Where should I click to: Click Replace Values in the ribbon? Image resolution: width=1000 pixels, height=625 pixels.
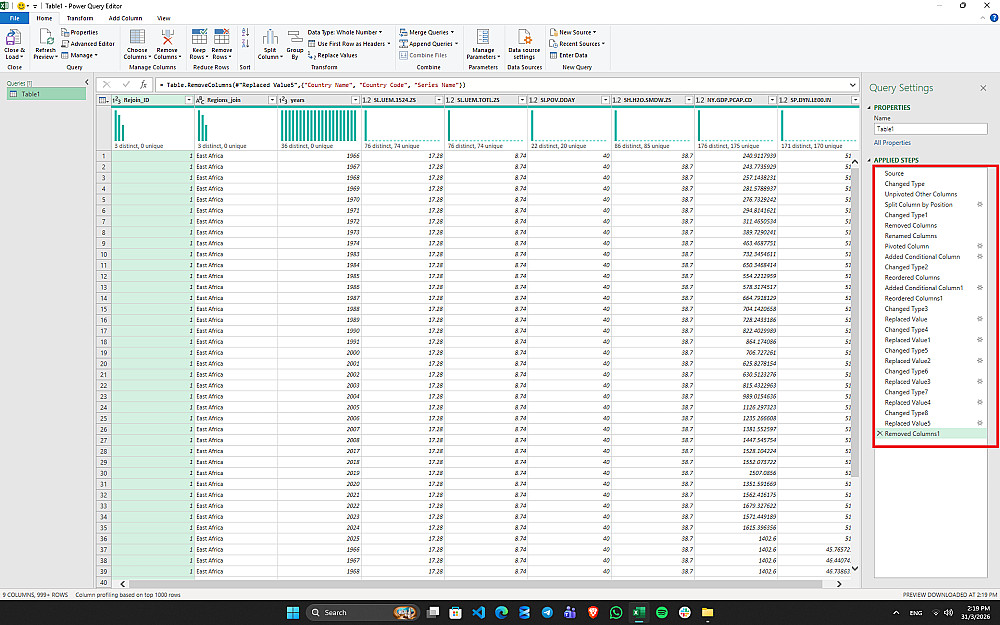333,55
